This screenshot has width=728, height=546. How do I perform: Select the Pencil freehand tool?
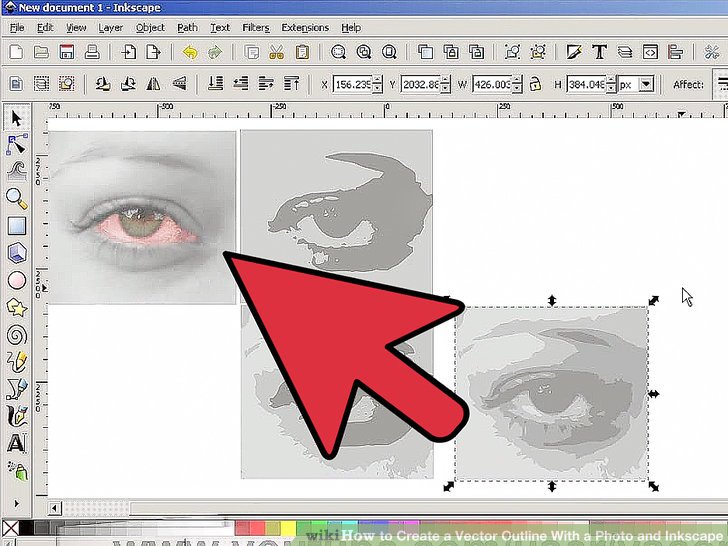coord(17,362)
